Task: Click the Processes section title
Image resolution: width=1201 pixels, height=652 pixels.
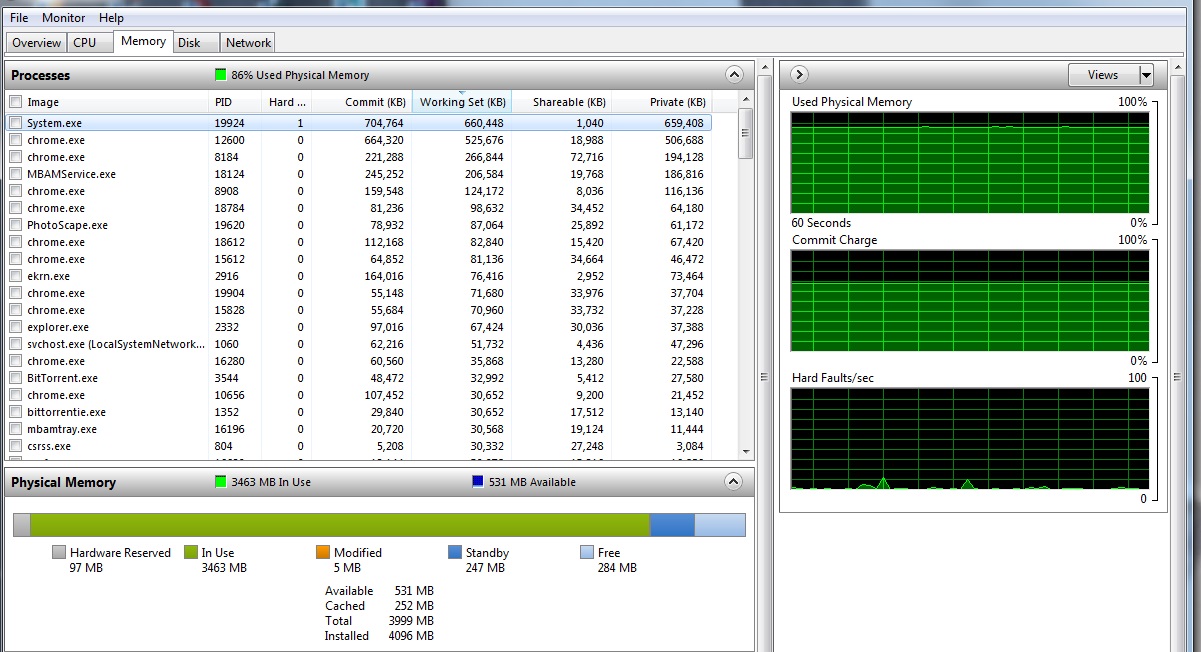Action: [x=40, y=75]
